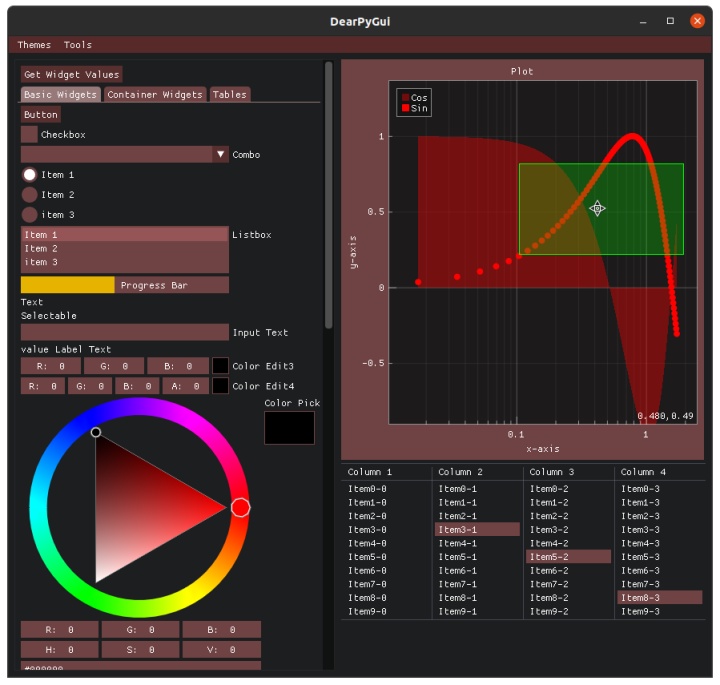Click the Color Pick preview swatch
The height and width of the screenshot is (685, 720).
click(289, 428)
